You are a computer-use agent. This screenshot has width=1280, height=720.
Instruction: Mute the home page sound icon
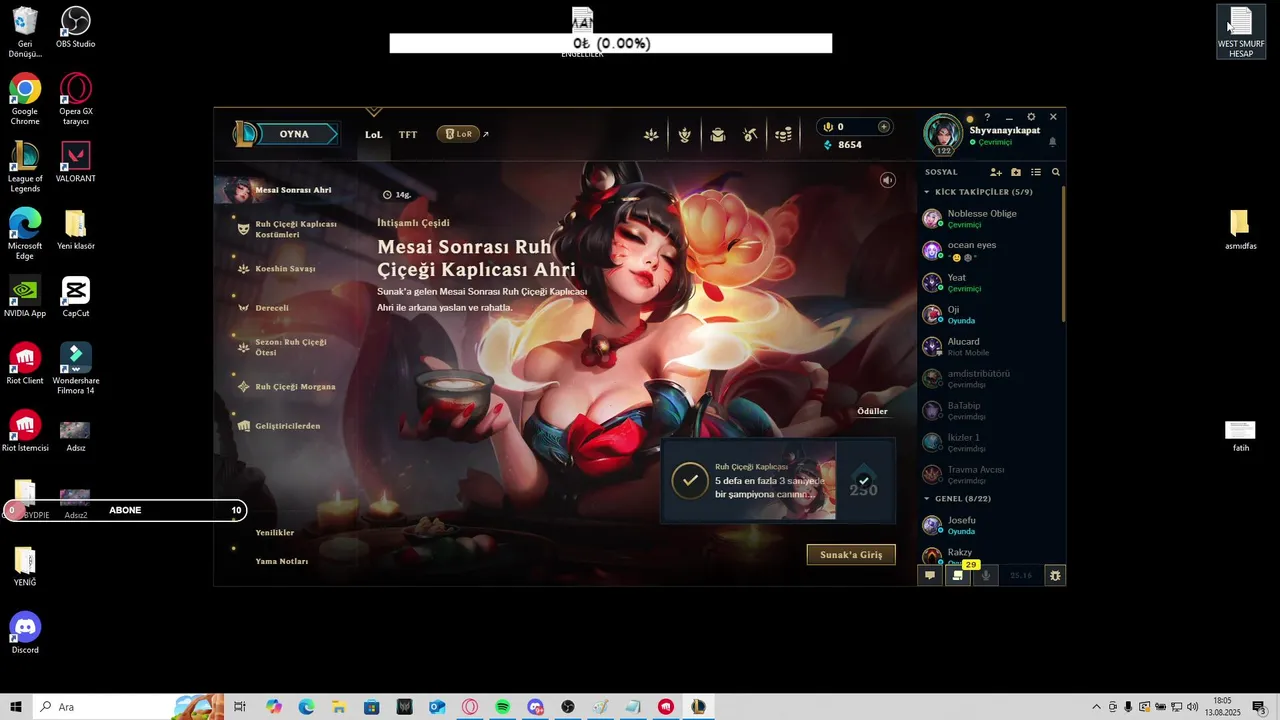tap(887, 180)
